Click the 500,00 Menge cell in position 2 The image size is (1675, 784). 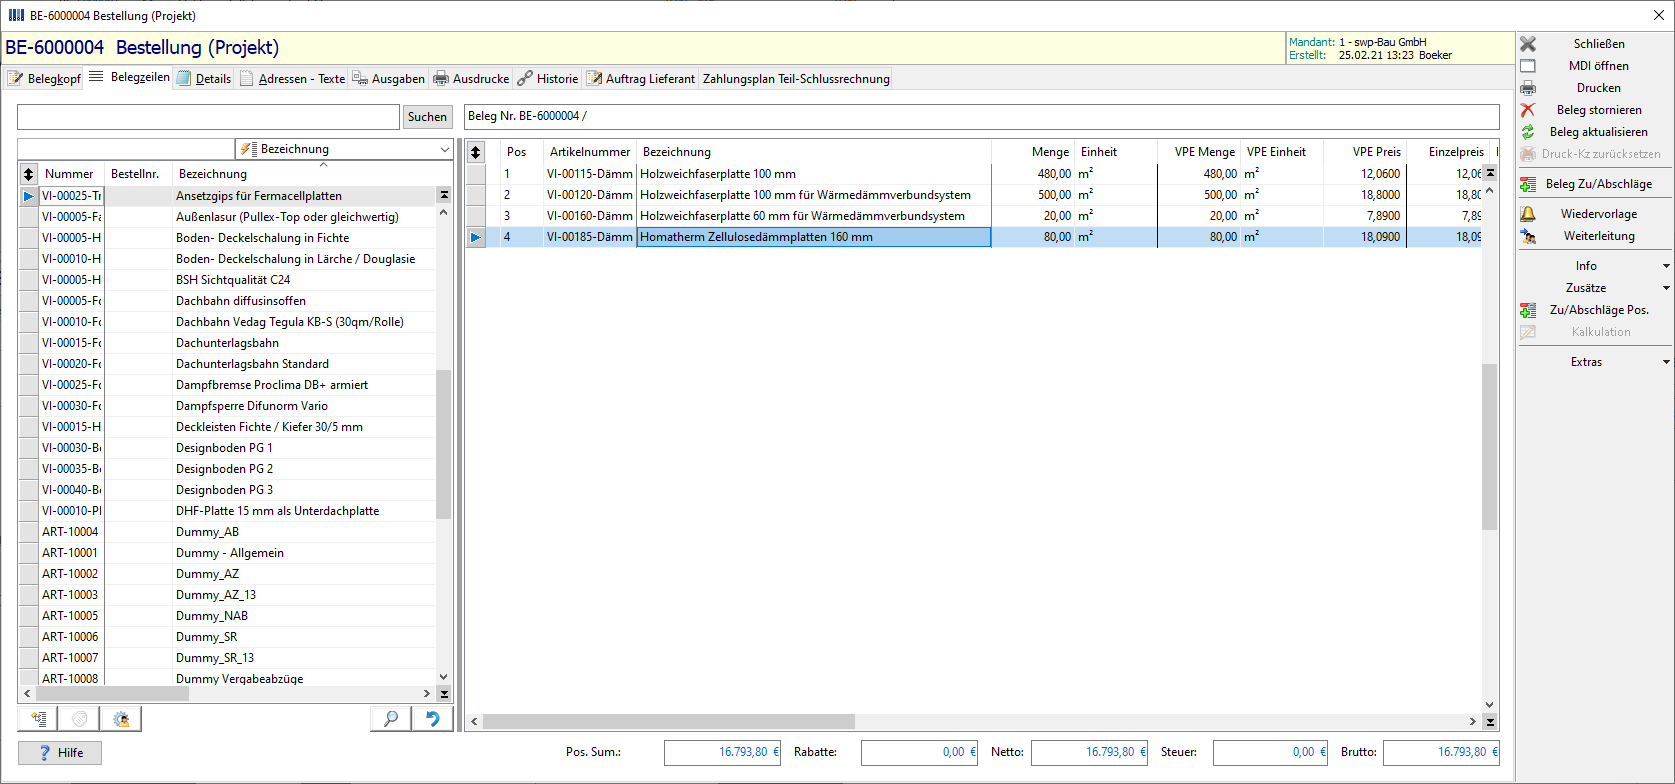[1034, 195]
